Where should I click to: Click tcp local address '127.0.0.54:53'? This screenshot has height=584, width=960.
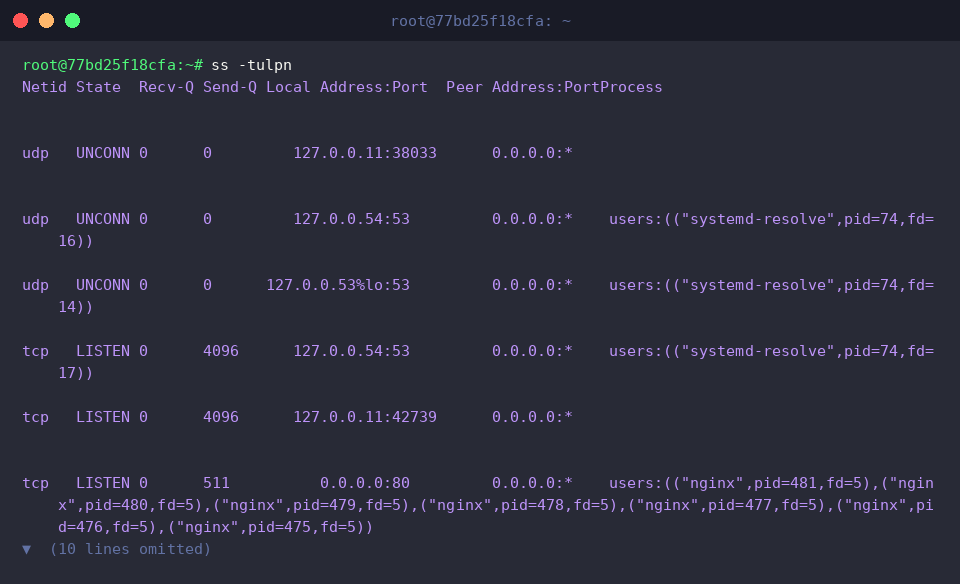(351, 351)
